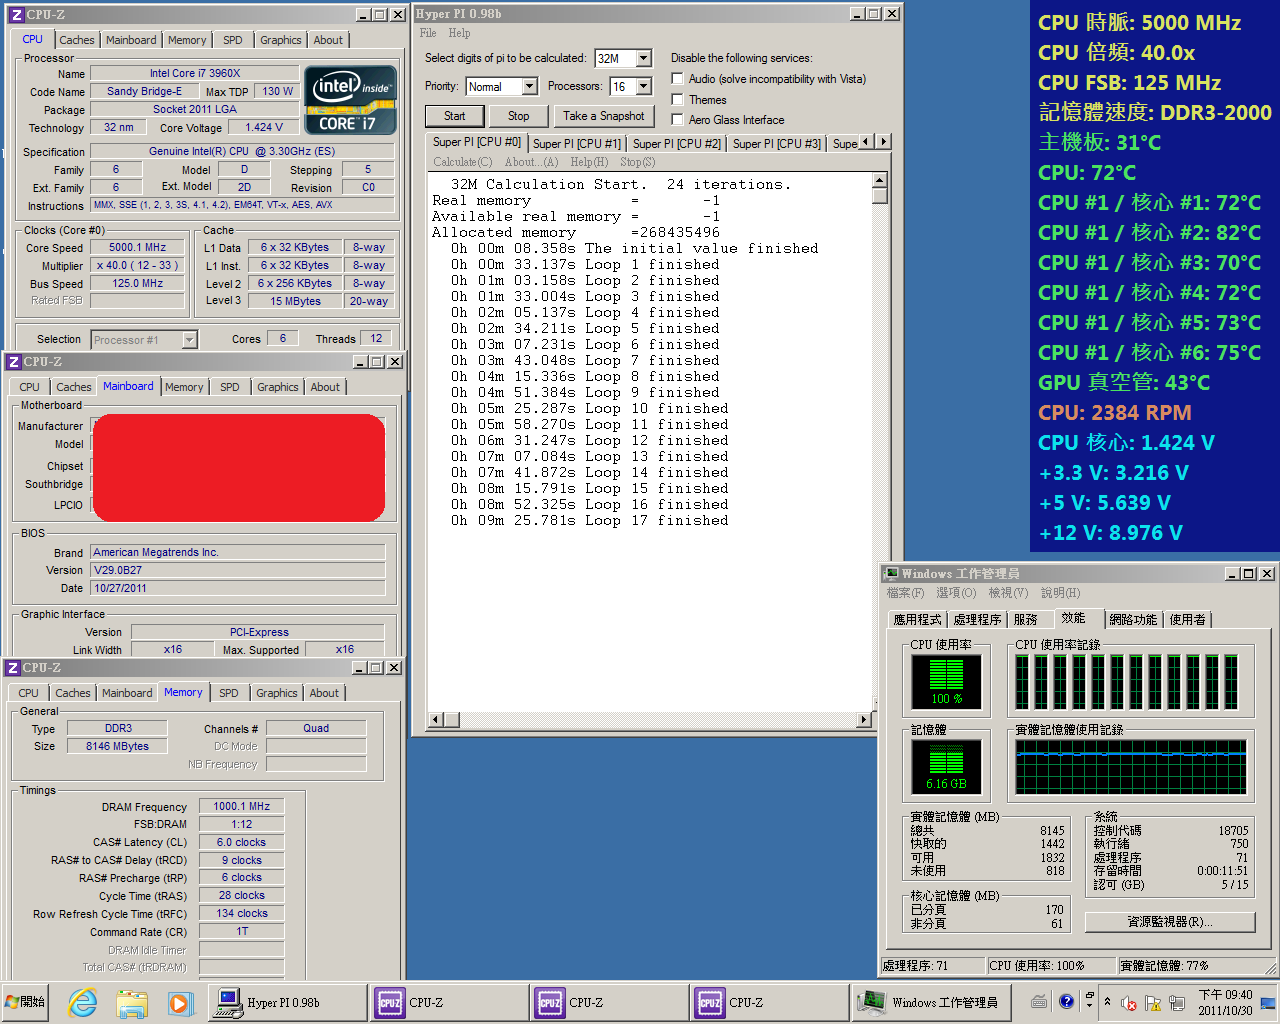The height and width of the screenshot is (1024, 1280).
Task: Open 檔案(F) menu in Task Manager
Action: 905,593
